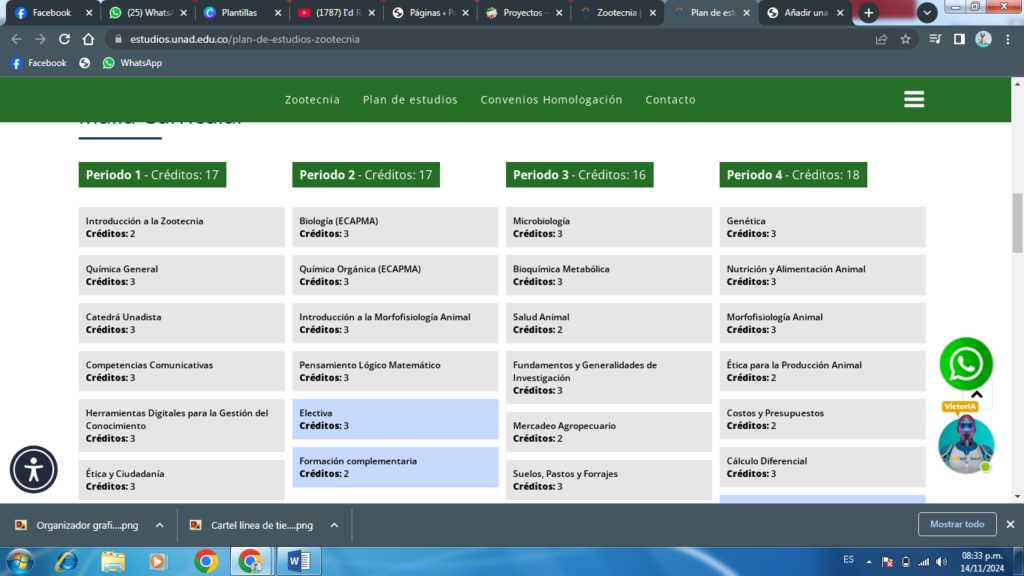Open the VictorIA assistant avatar
The height and width of the screenshot is (576, 1024).
pos(966,445)
